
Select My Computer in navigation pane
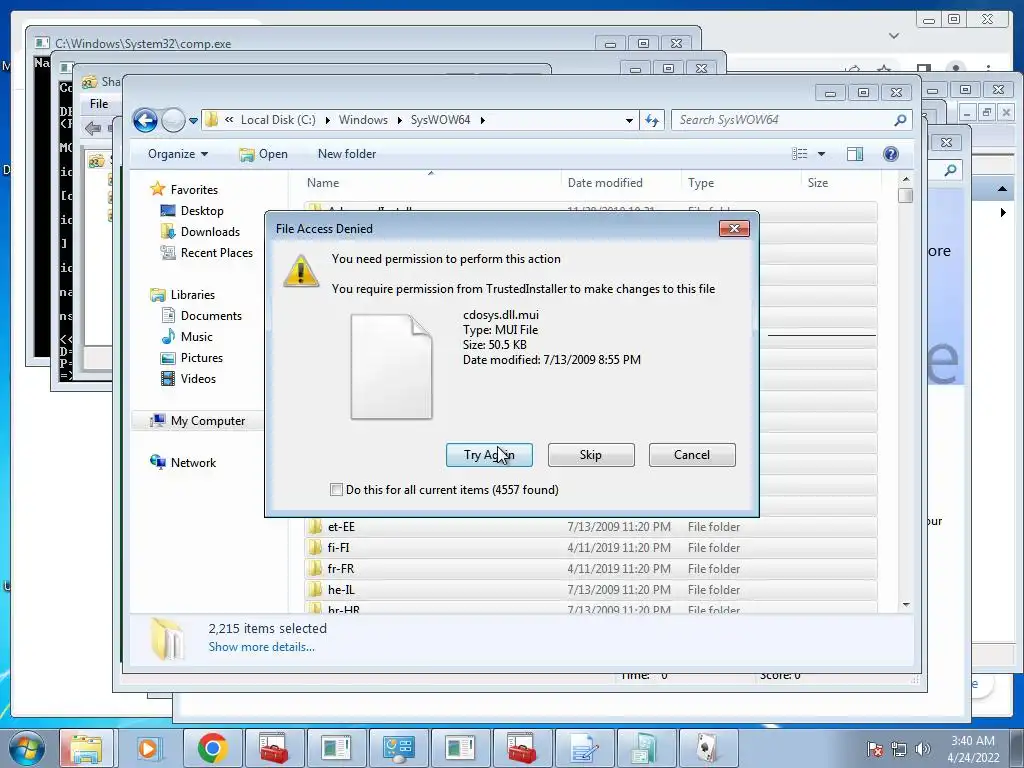(208, 421)
